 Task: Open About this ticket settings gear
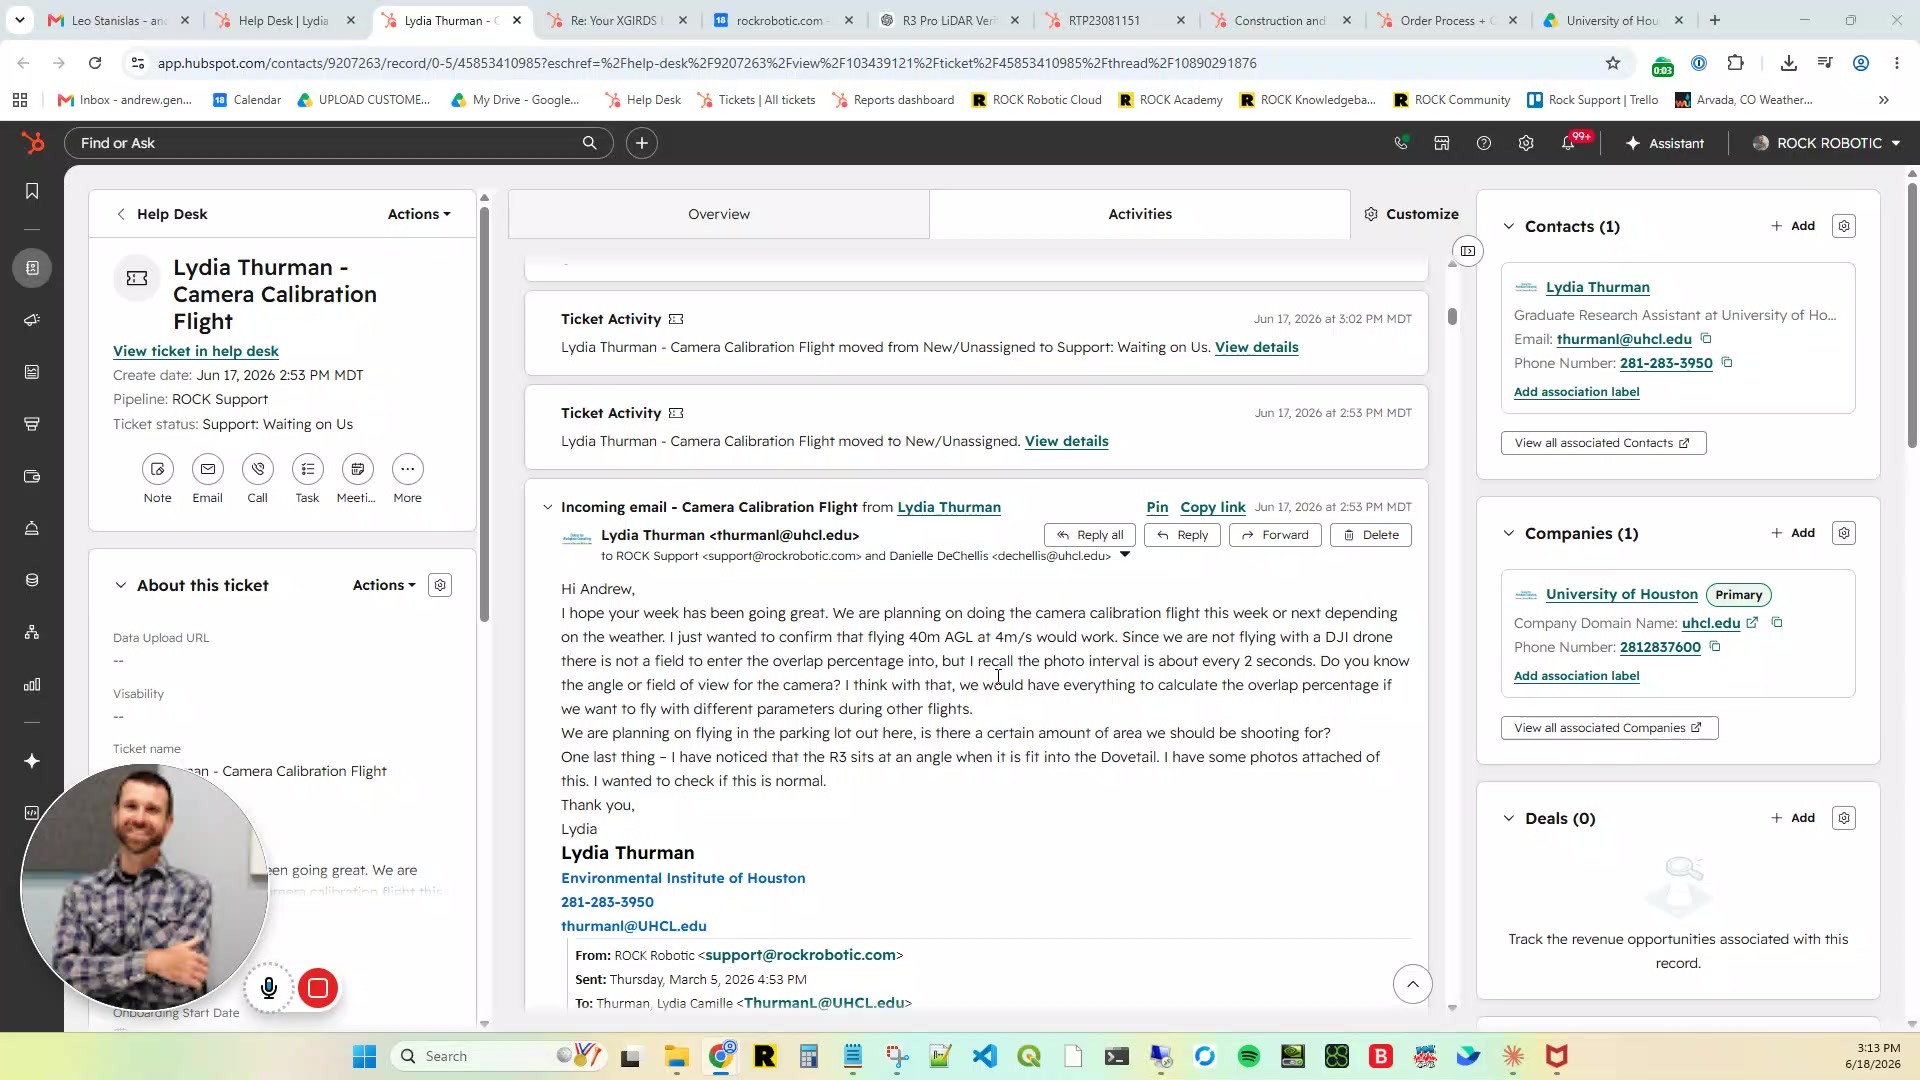pos(440,585)
